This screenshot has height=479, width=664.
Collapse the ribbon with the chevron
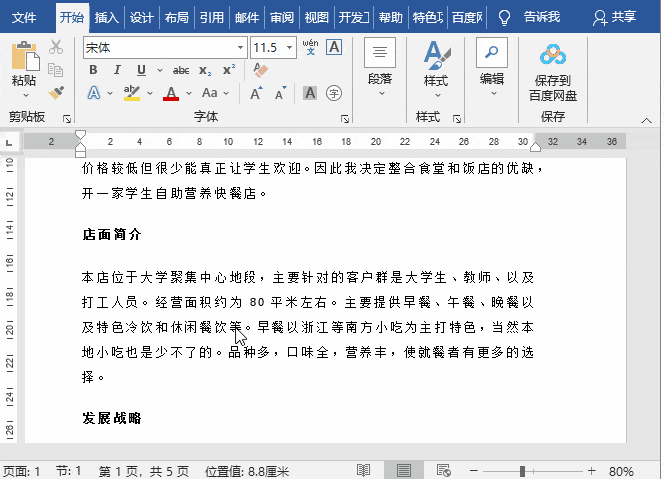point(646,121)
